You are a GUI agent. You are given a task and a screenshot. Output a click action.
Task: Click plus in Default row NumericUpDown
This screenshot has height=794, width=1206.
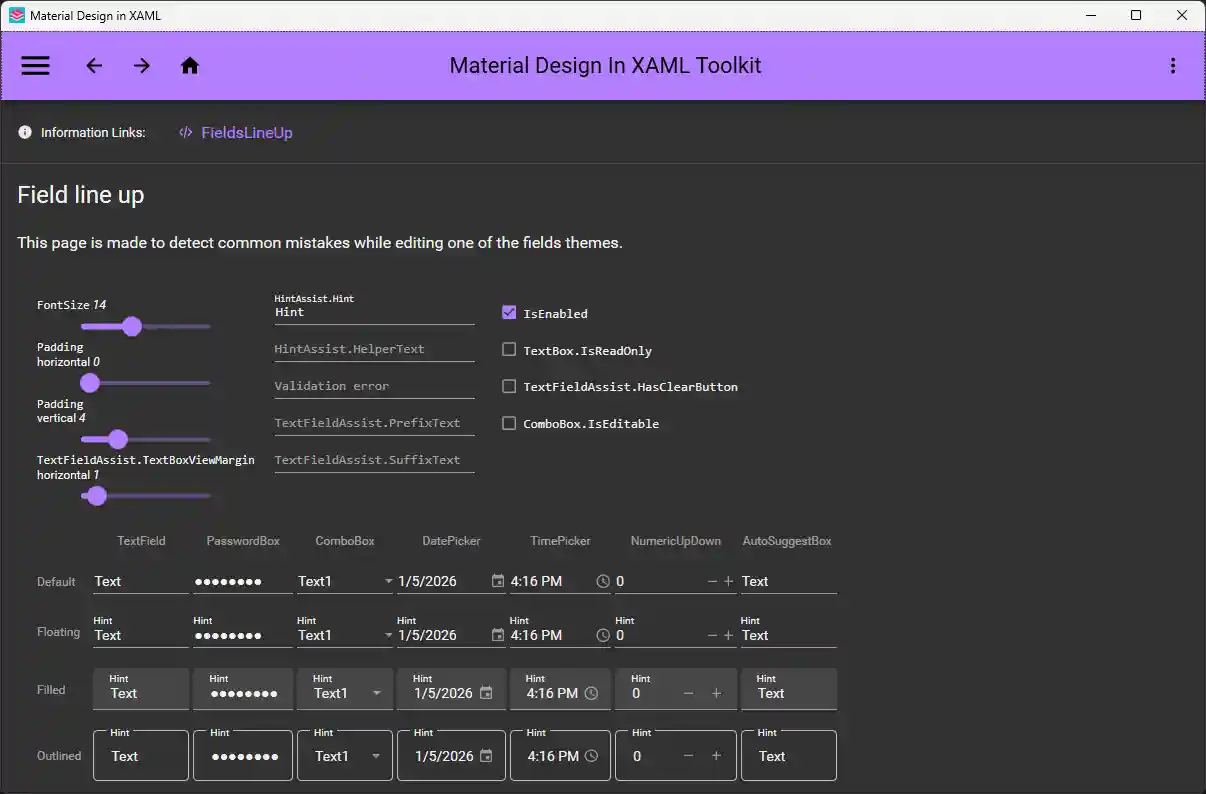click(729, 581)
